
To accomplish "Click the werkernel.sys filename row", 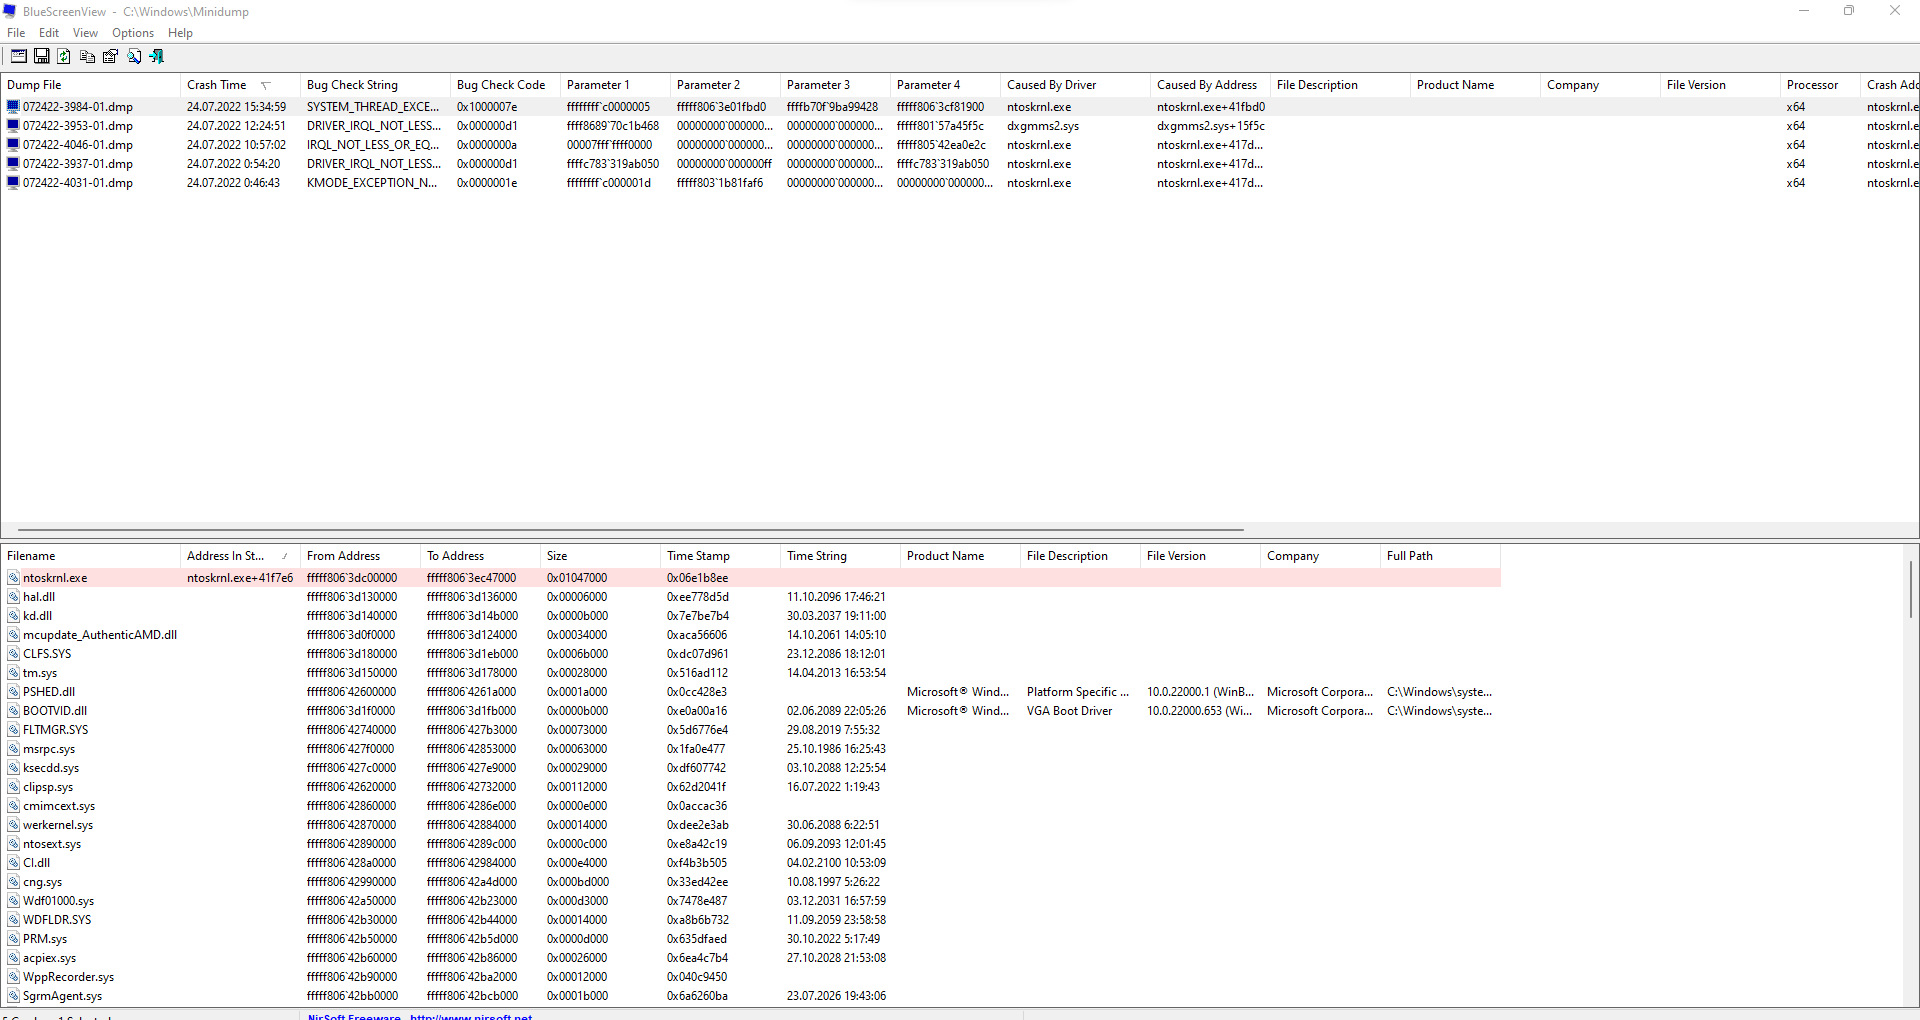I will coord(58,824).
